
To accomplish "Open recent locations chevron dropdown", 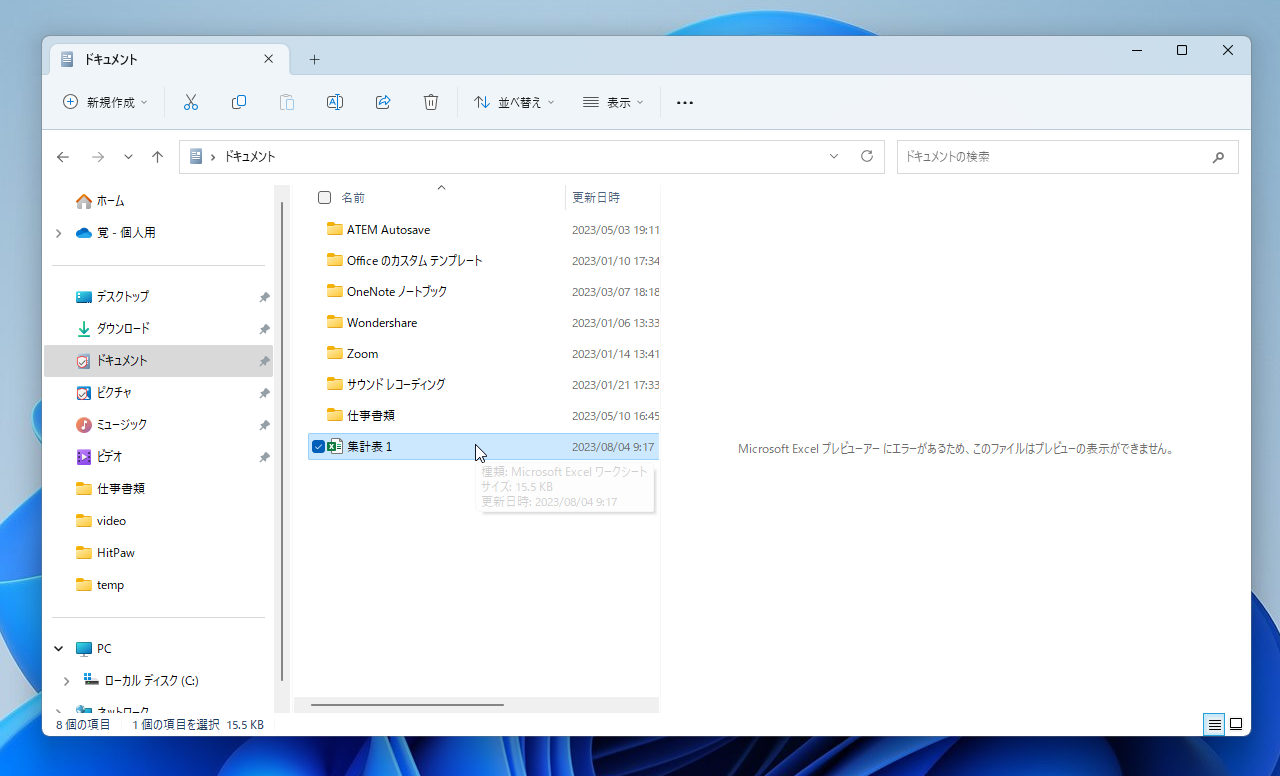I will tap(128, 157).
